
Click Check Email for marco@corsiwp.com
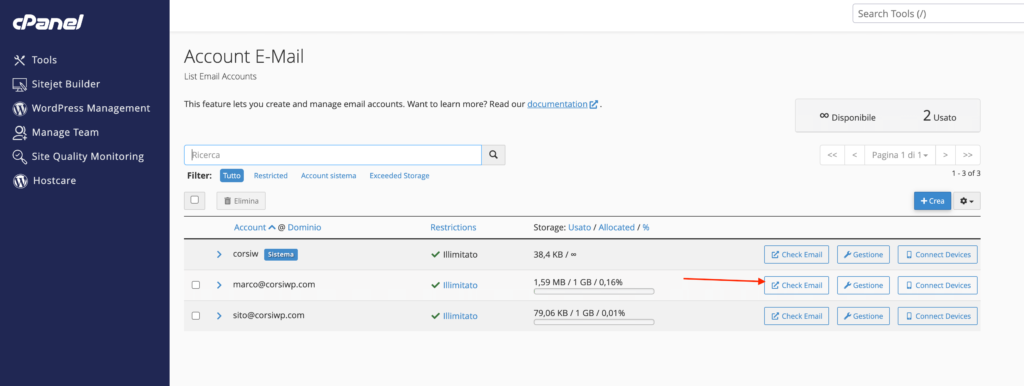[796, 285]
